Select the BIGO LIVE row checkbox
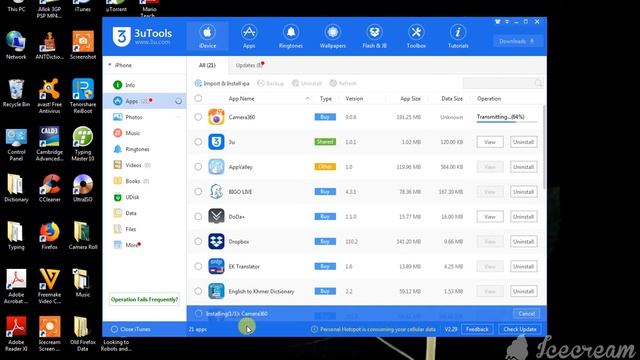640x360 pixels. tap(198, 192)
